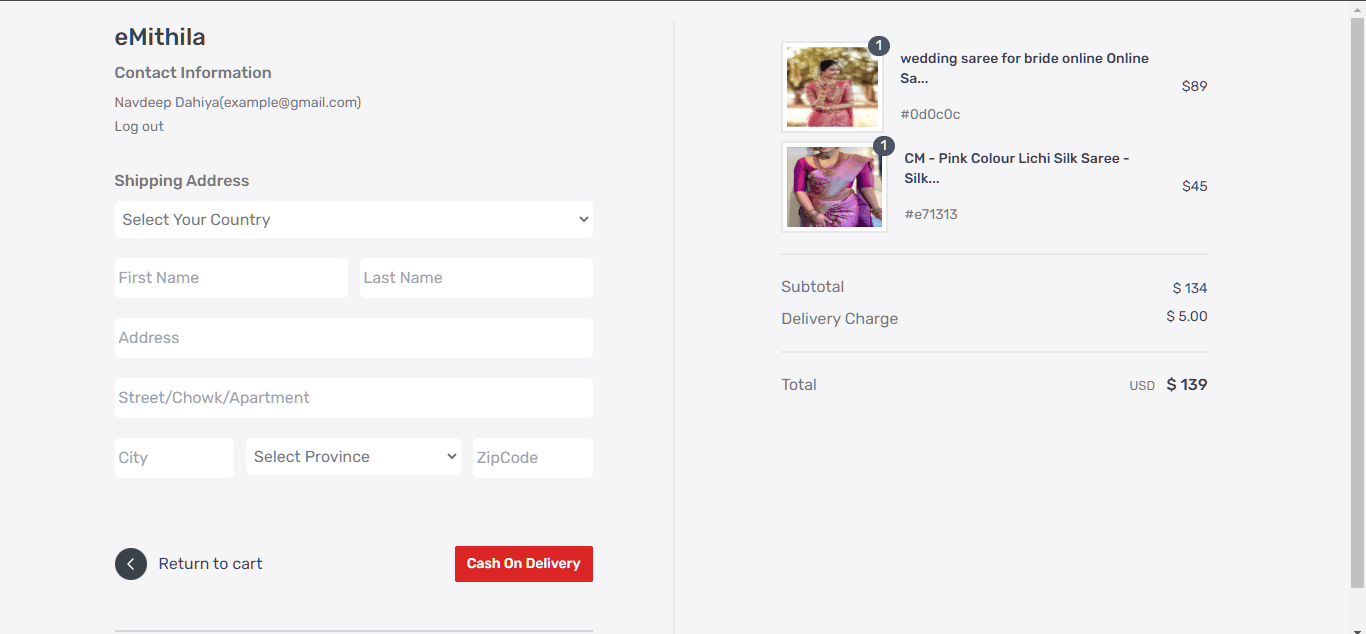Select the Address input field
This screenshot has width=1366, height=634.
pos(354,338)
